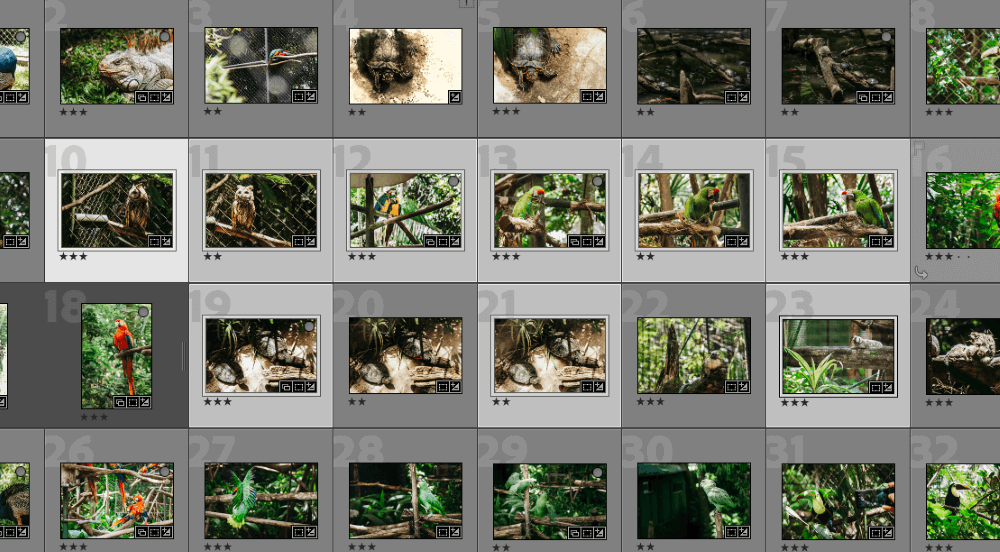The height and width of the screenshot is (552, 1000).
Task: Click the star rating under photo 22
Action: coord(651,402)
